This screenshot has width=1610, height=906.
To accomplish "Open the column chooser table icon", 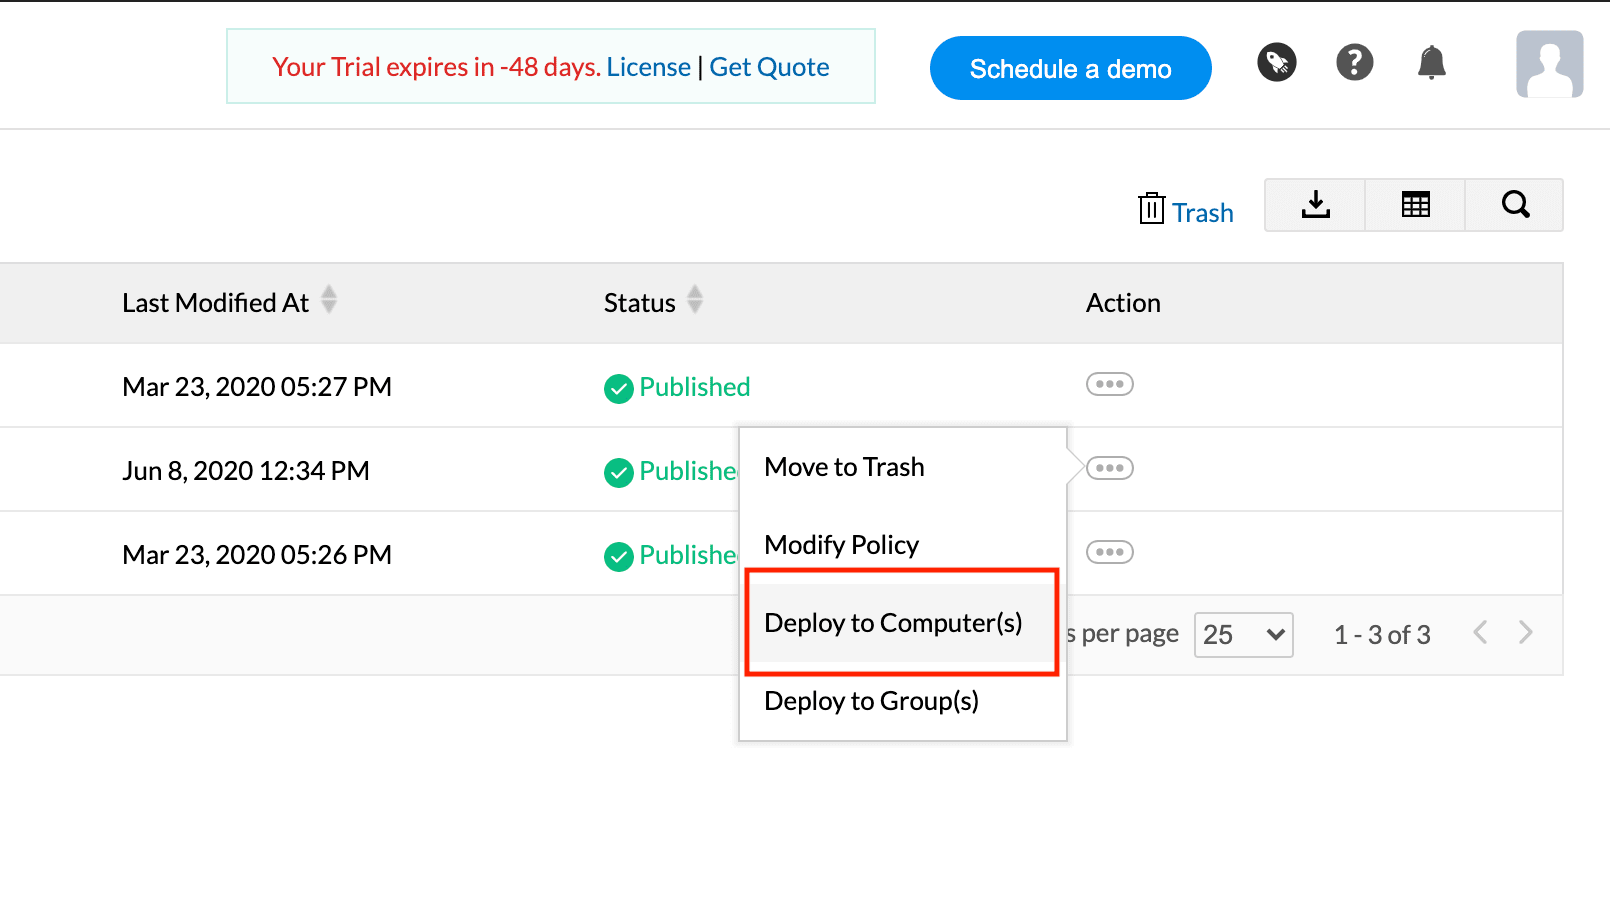I will pos(1415,205).
